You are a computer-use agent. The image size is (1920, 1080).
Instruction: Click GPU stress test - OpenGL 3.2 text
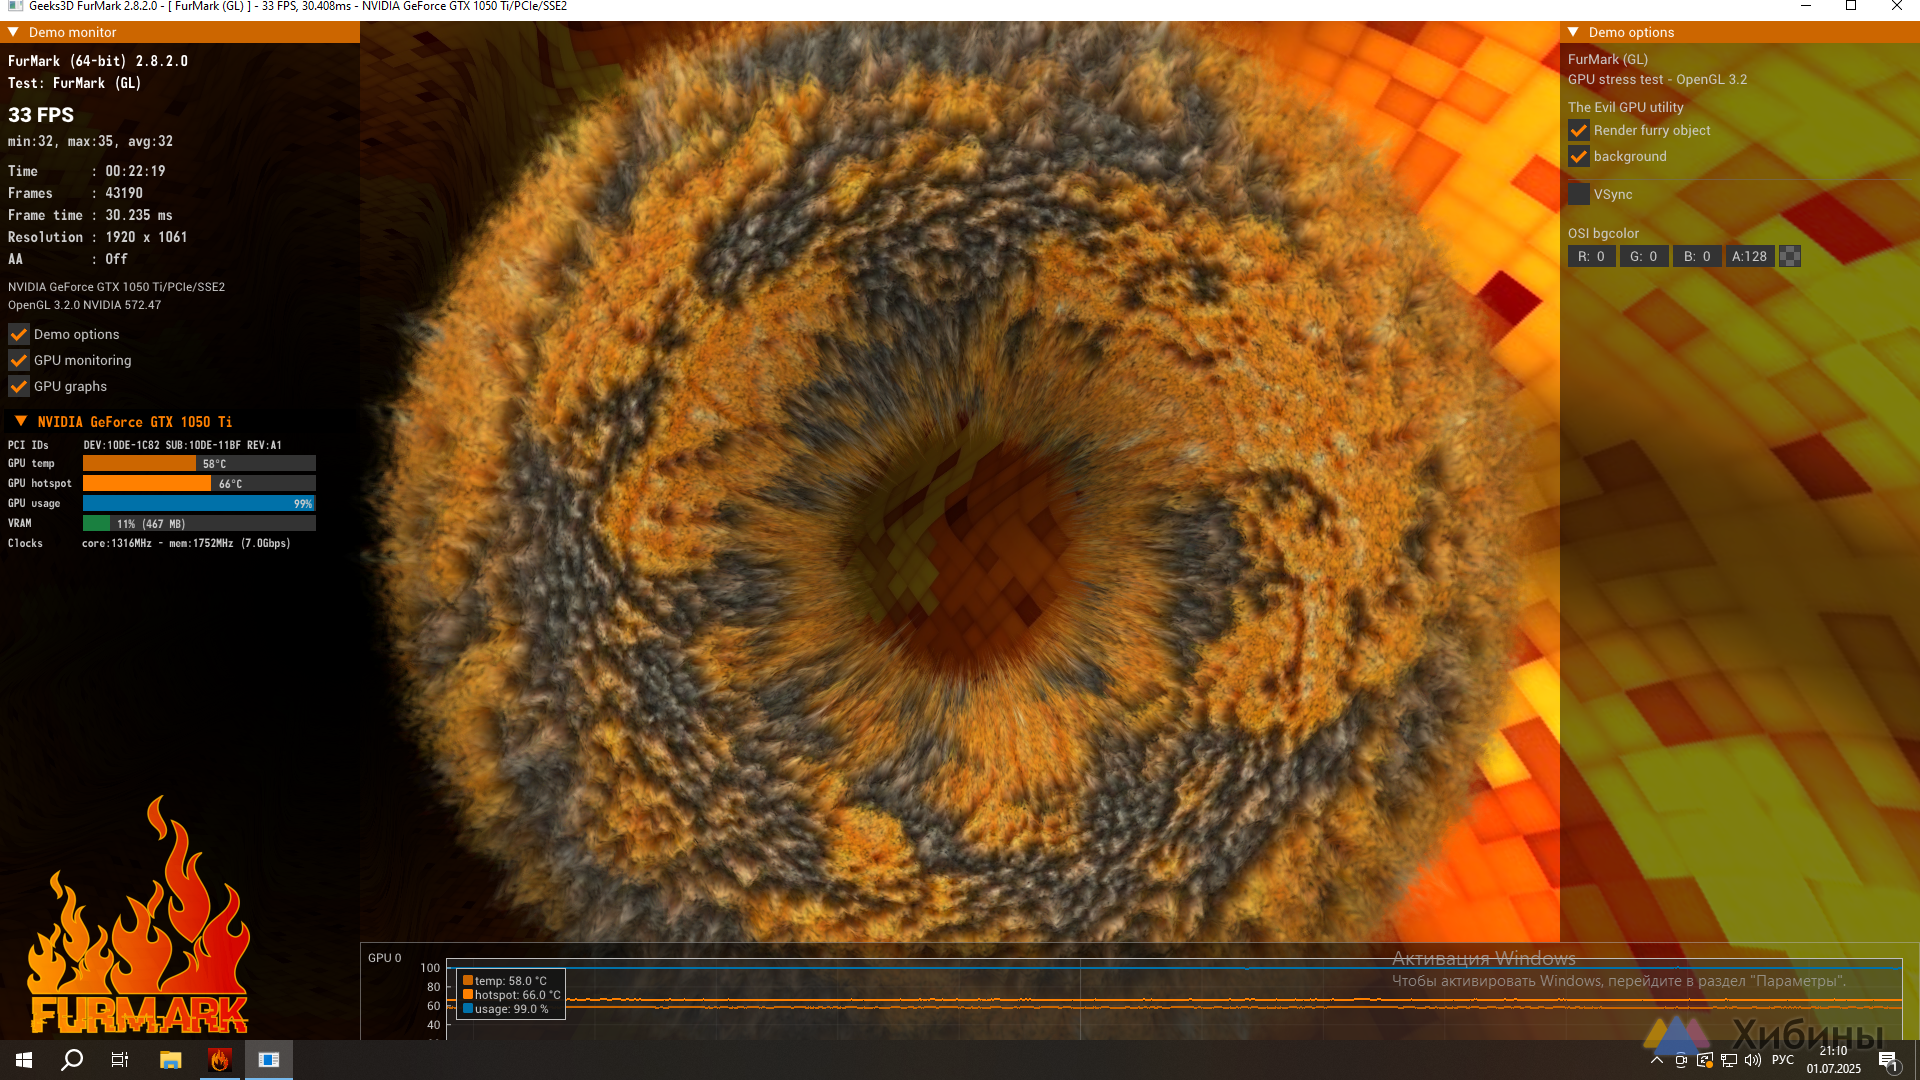pos(1657,80)
